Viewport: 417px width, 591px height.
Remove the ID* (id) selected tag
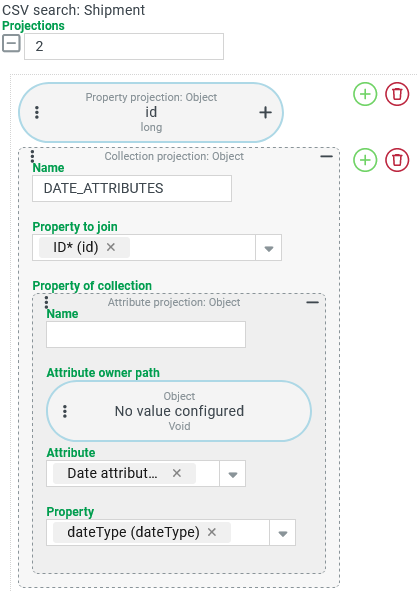coord(111,247)
